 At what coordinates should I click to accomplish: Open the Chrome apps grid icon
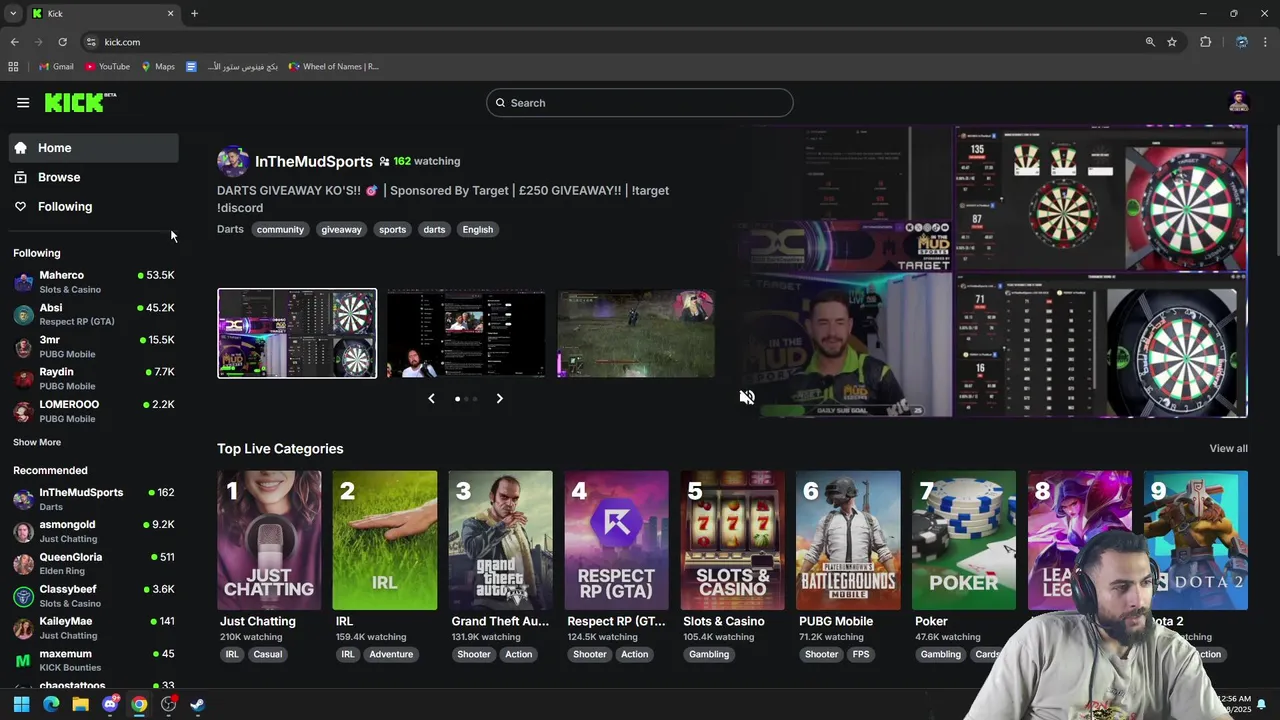pyautogui.click(x=13, y=67)
